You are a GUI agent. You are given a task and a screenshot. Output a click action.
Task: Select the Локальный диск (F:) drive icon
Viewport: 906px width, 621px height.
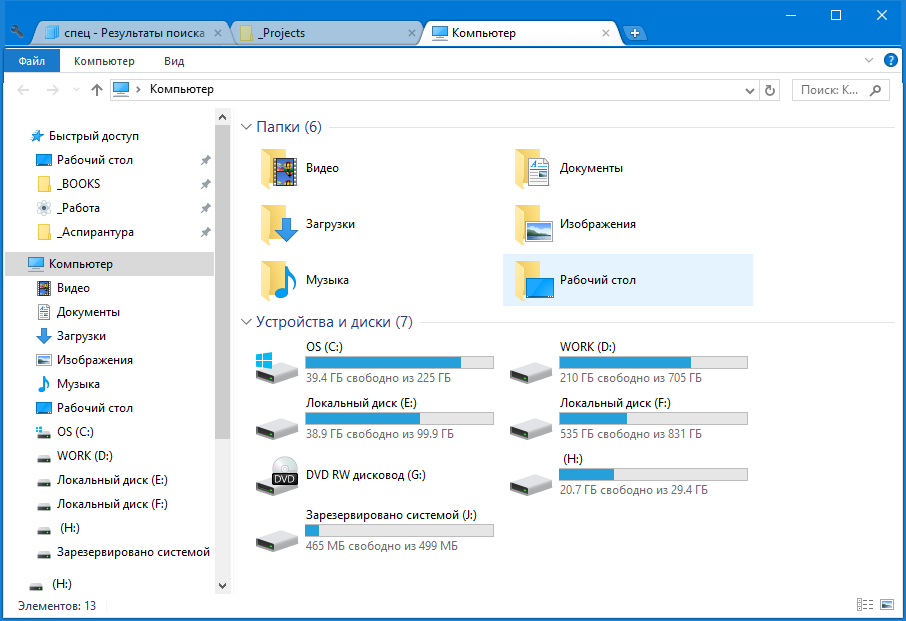tap(530, 427)
